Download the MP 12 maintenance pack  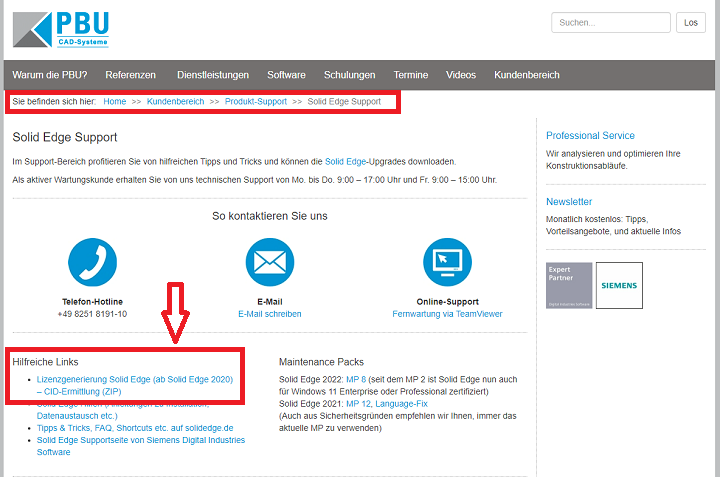tap(358, 404)
